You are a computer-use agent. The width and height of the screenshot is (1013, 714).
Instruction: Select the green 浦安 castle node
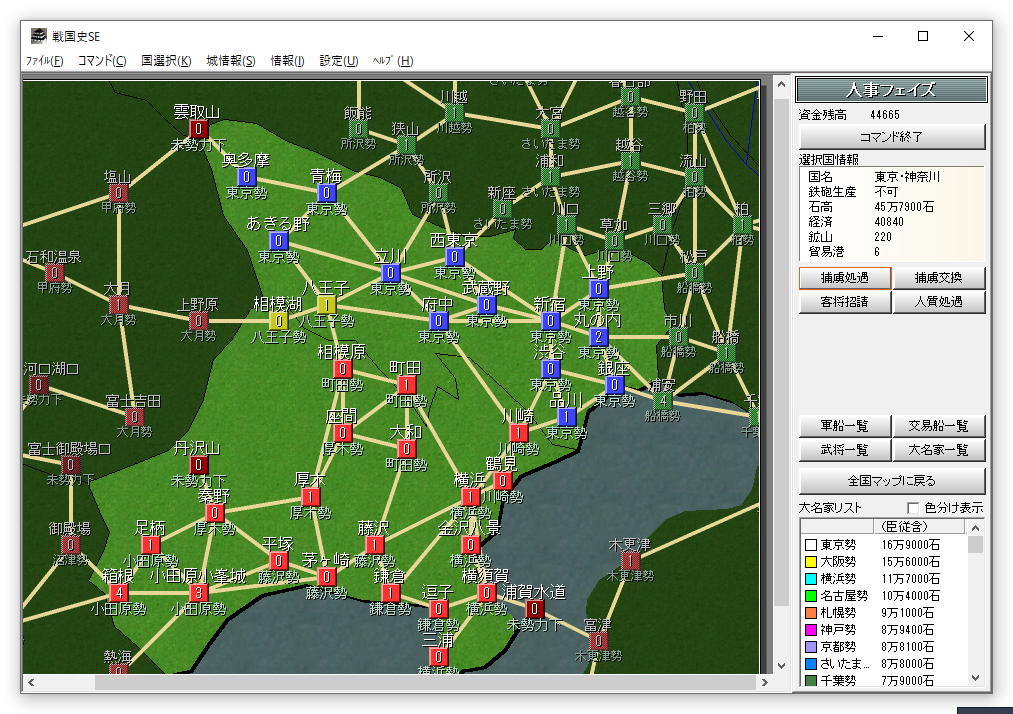point(662,401)
